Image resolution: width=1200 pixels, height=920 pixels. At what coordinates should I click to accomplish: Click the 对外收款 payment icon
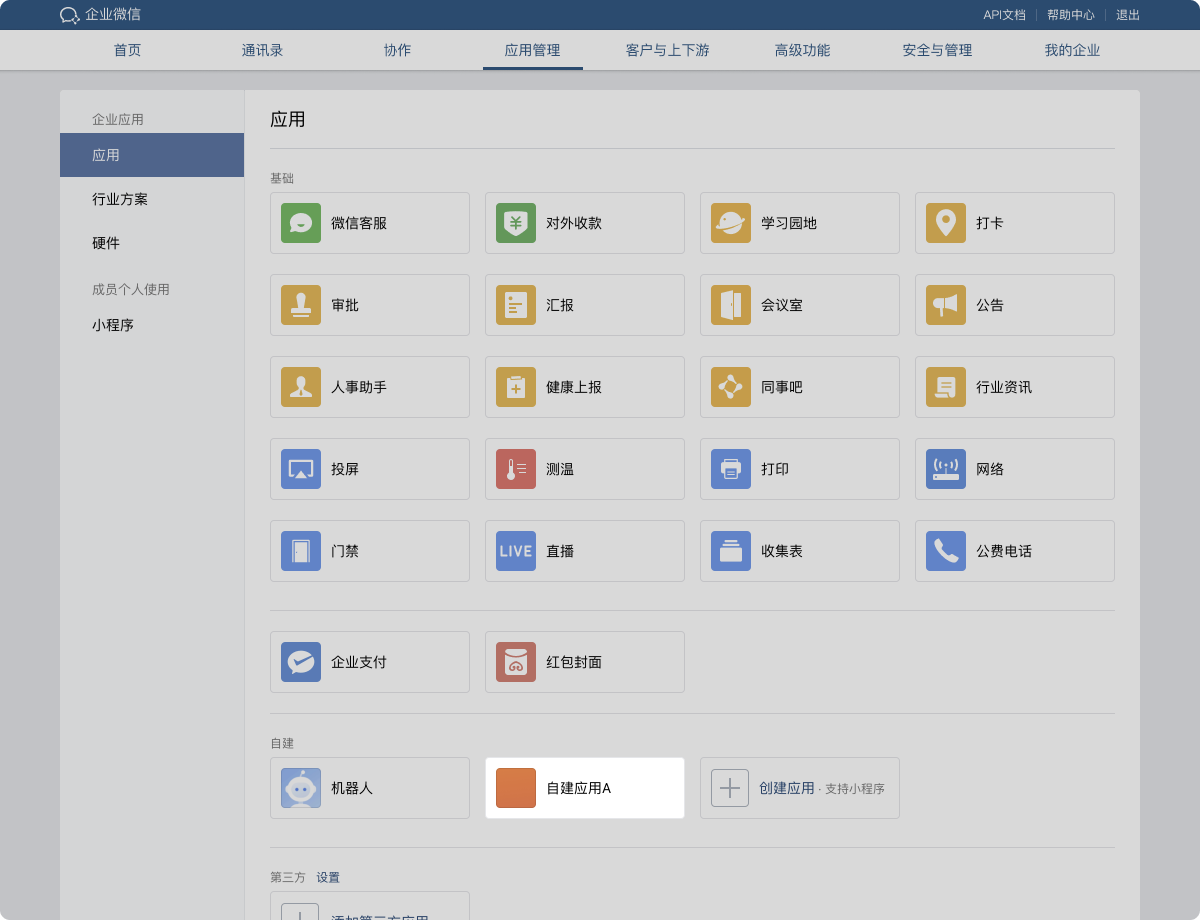pos(516,223)
